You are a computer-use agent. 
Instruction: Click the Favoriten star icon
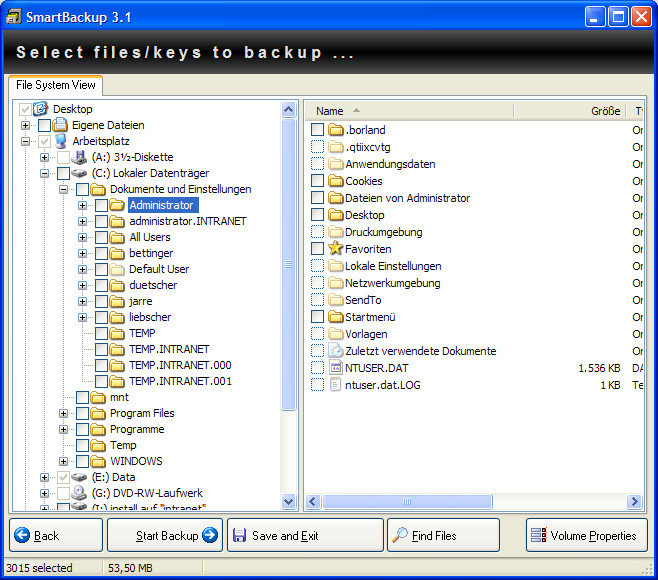tap(335, 248)
